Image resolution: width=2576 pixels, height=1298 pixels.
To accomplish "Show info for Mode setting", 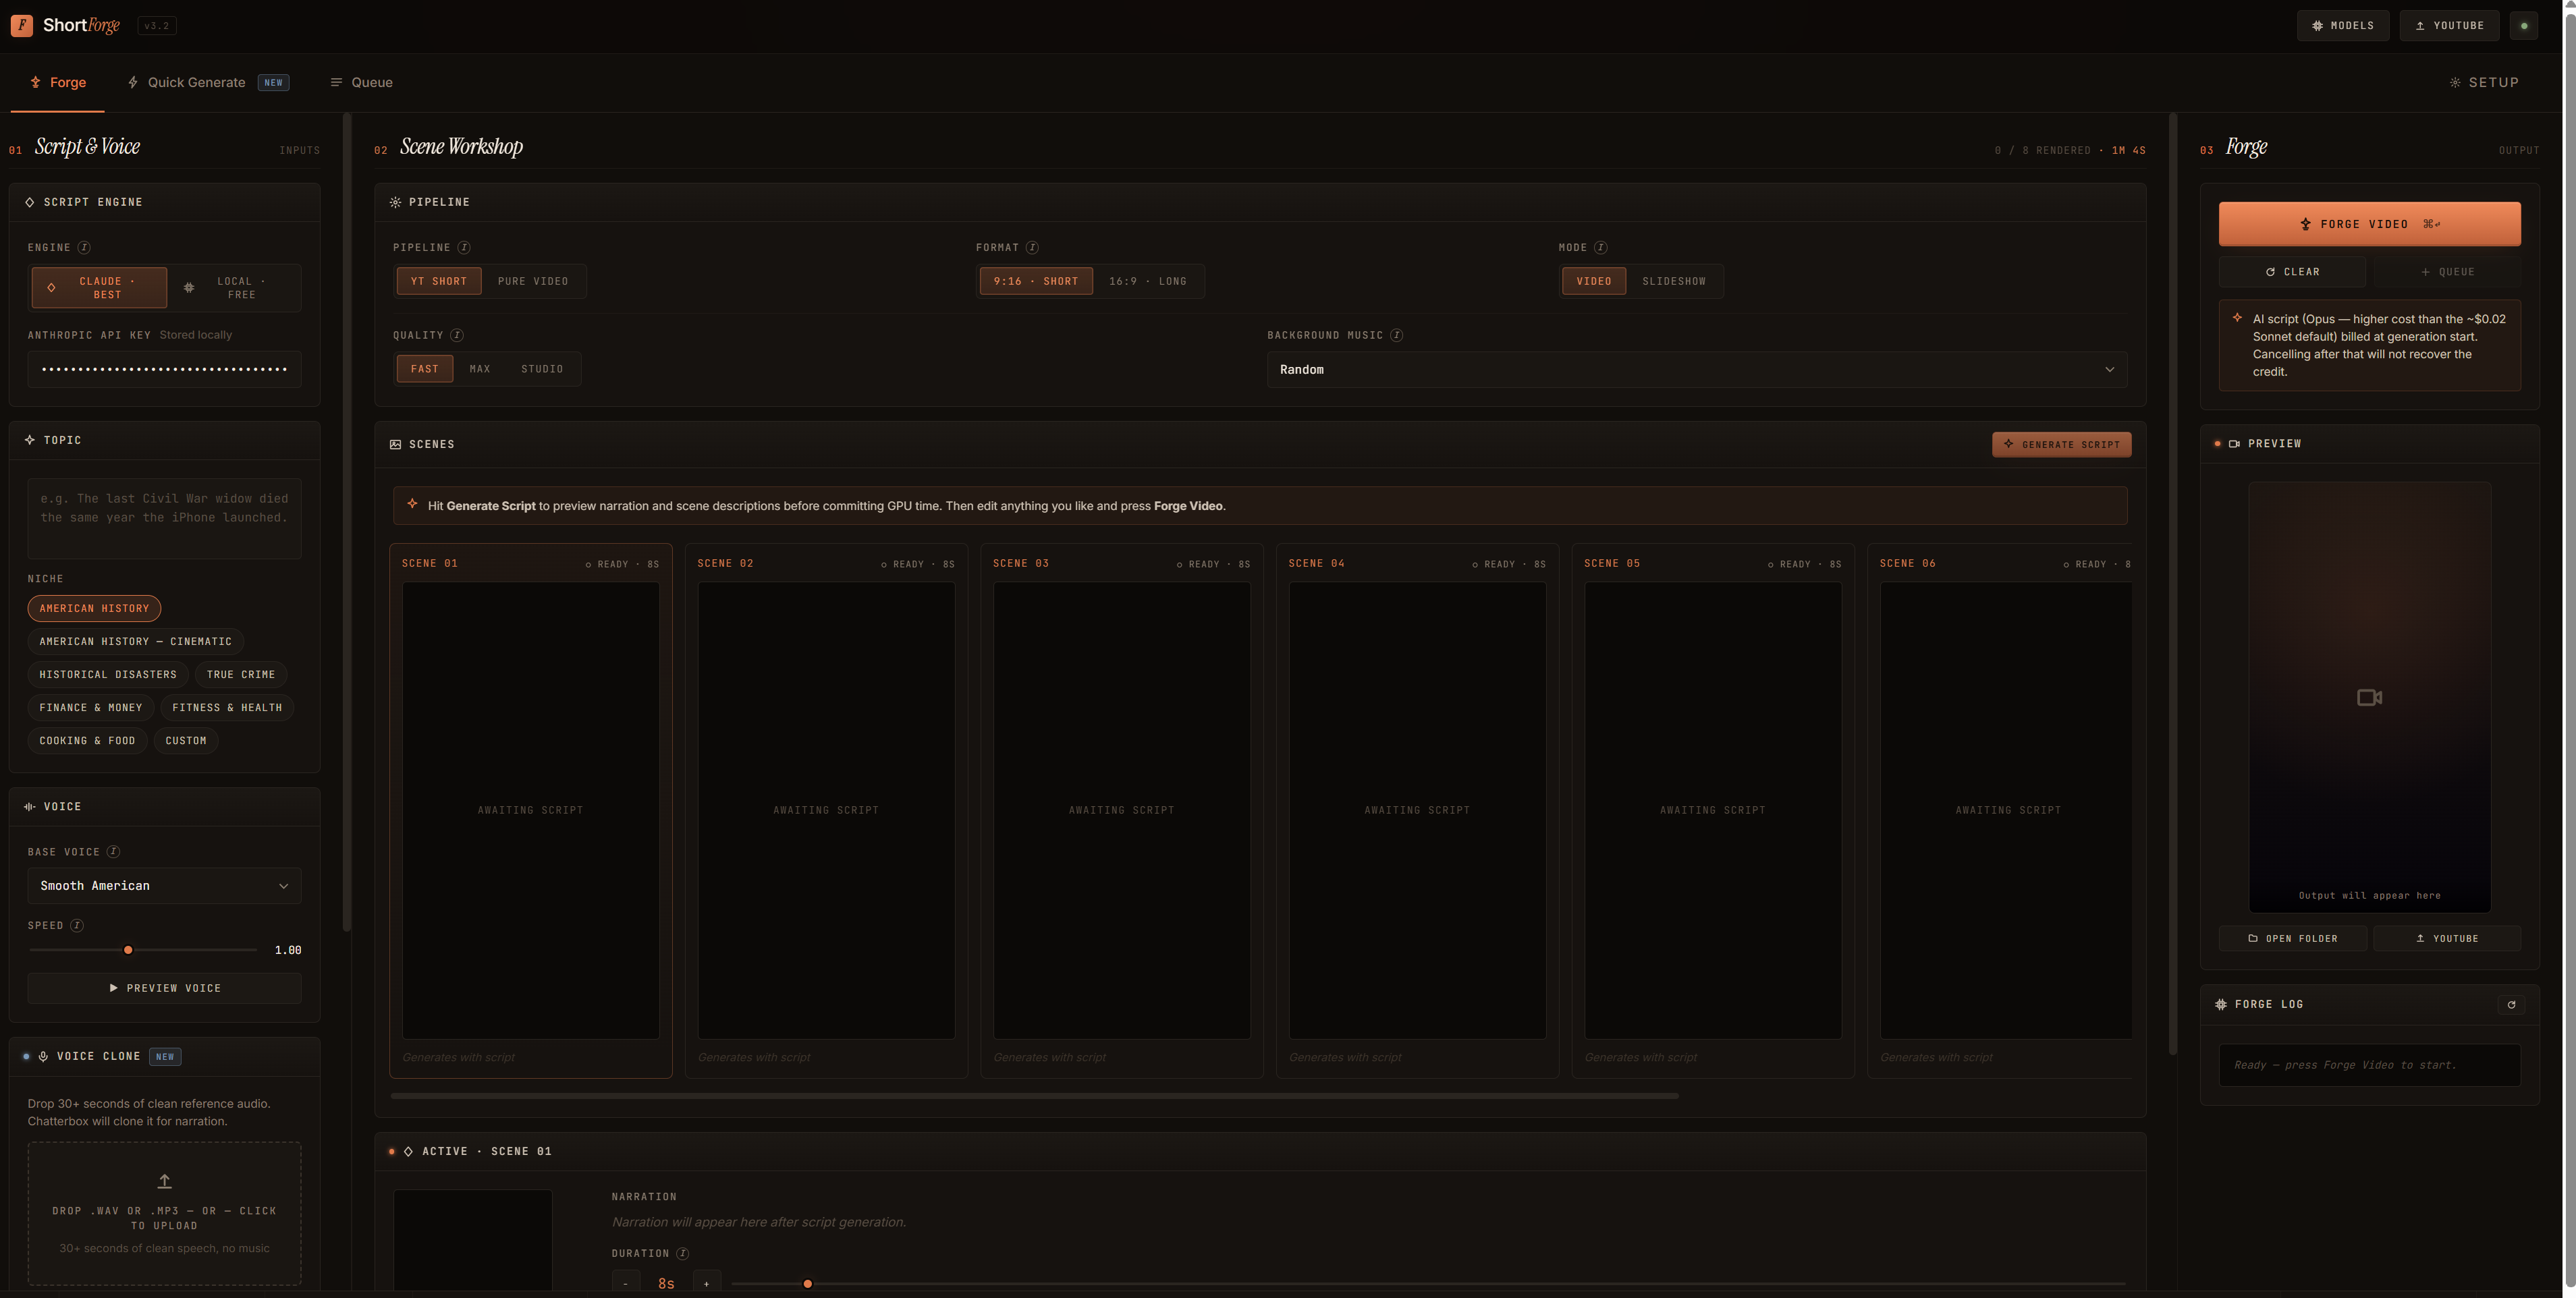I will point(1600,247).
